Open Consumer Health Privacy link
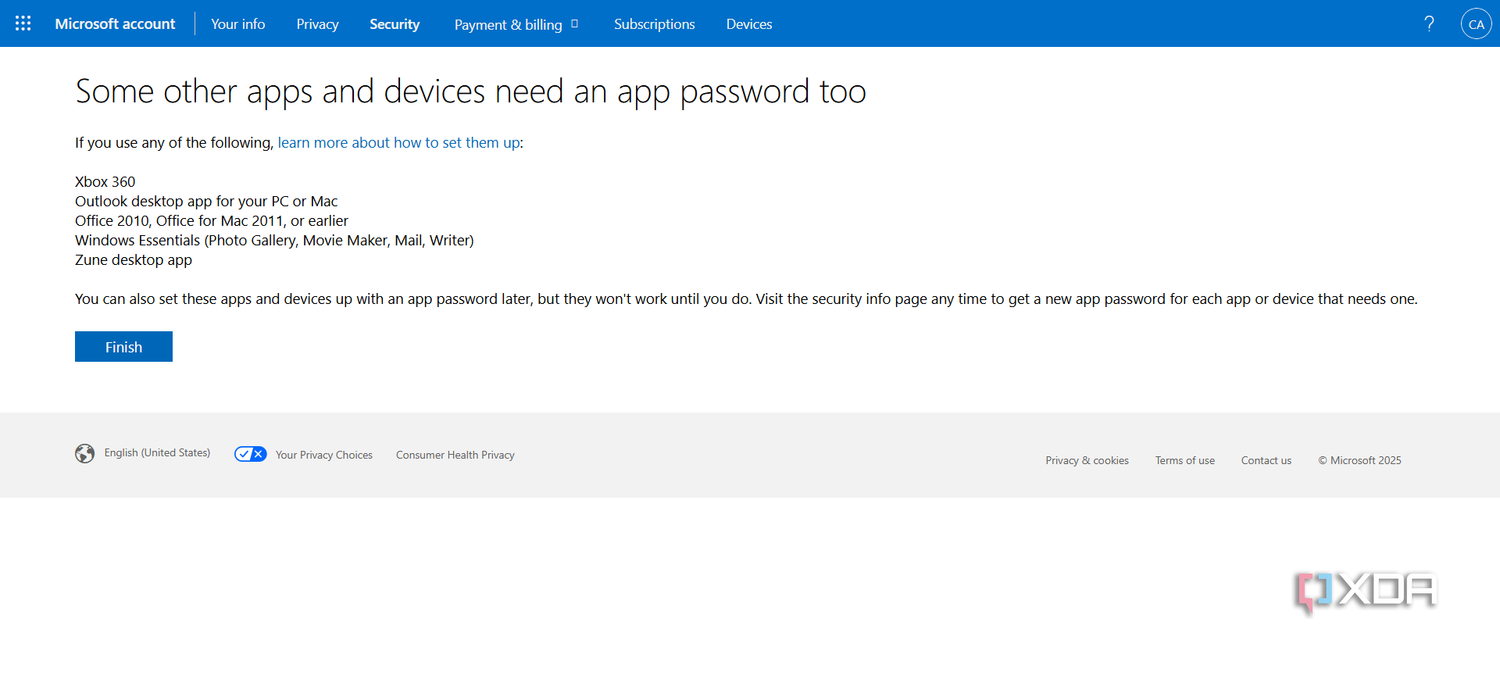 pyautogui.click(x=455, y=455)
